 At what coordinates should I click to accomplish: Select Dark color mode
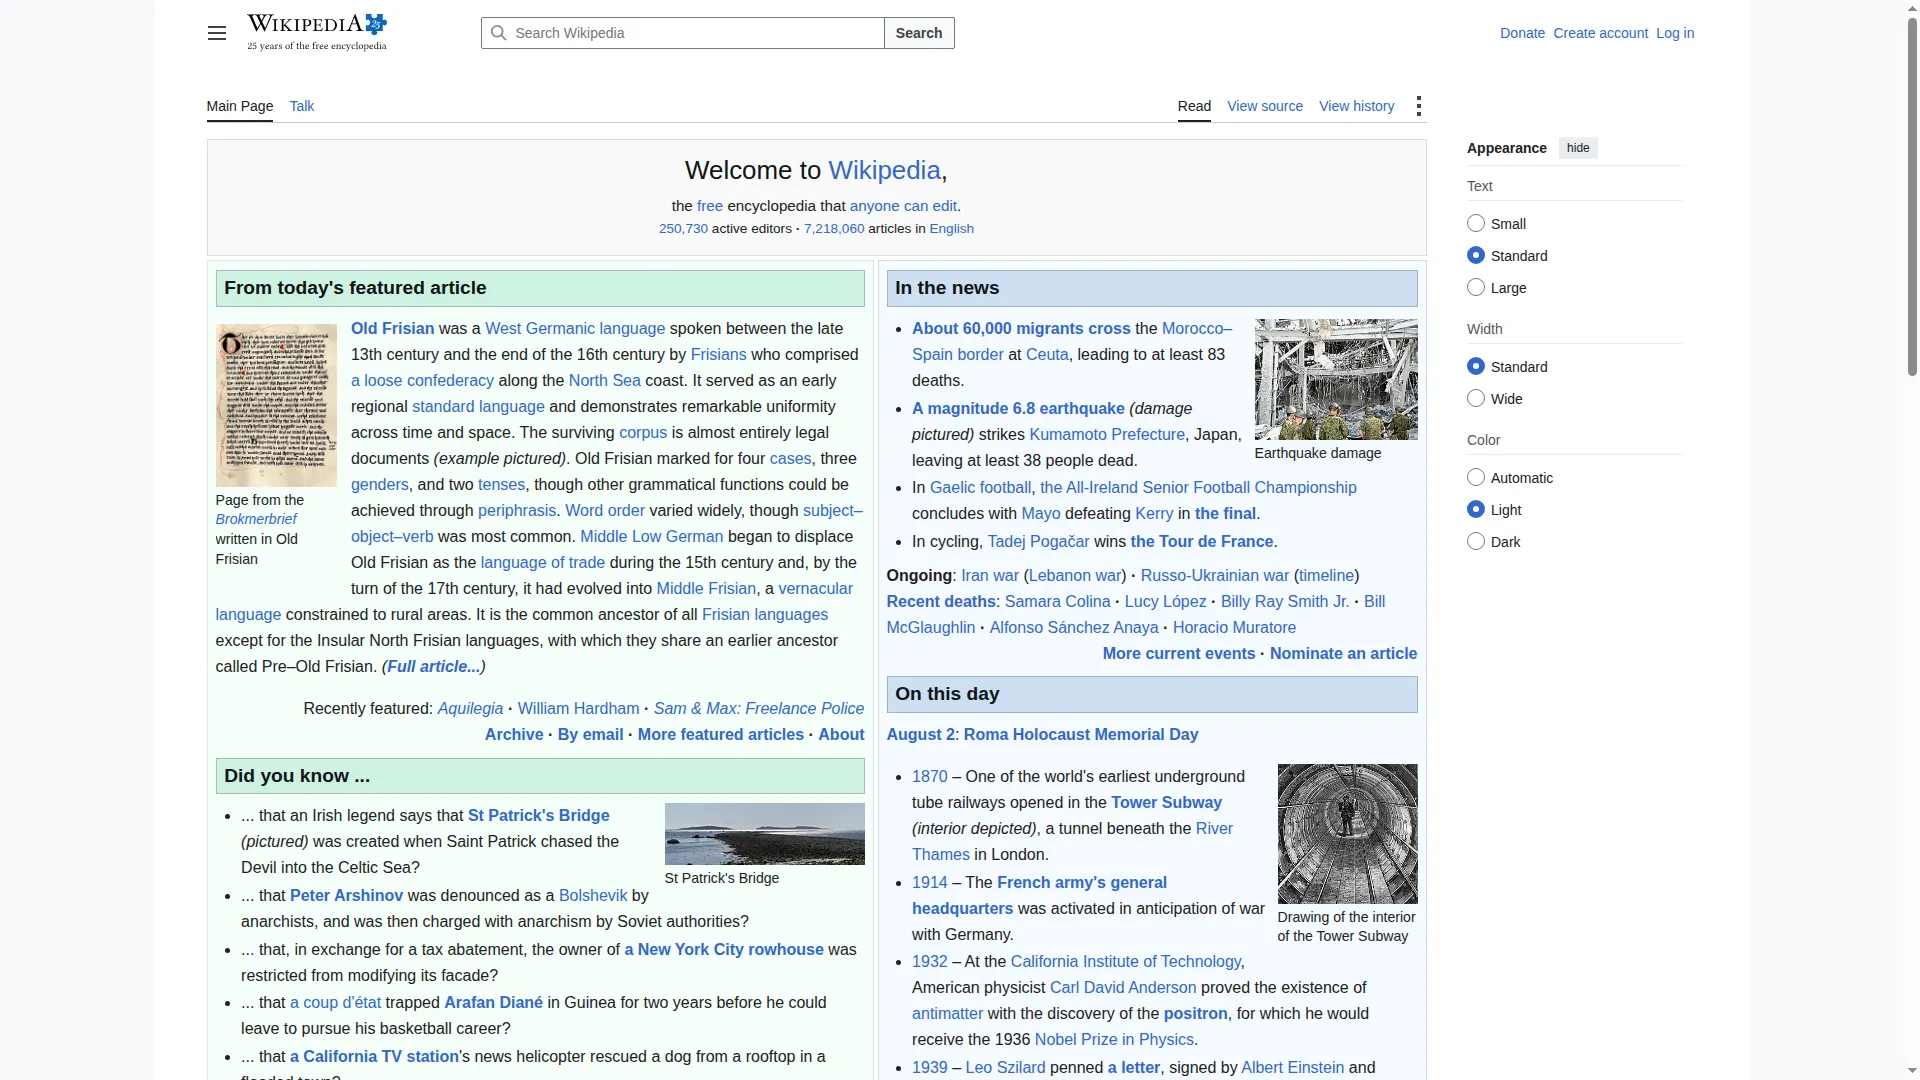coord(1476,542)
